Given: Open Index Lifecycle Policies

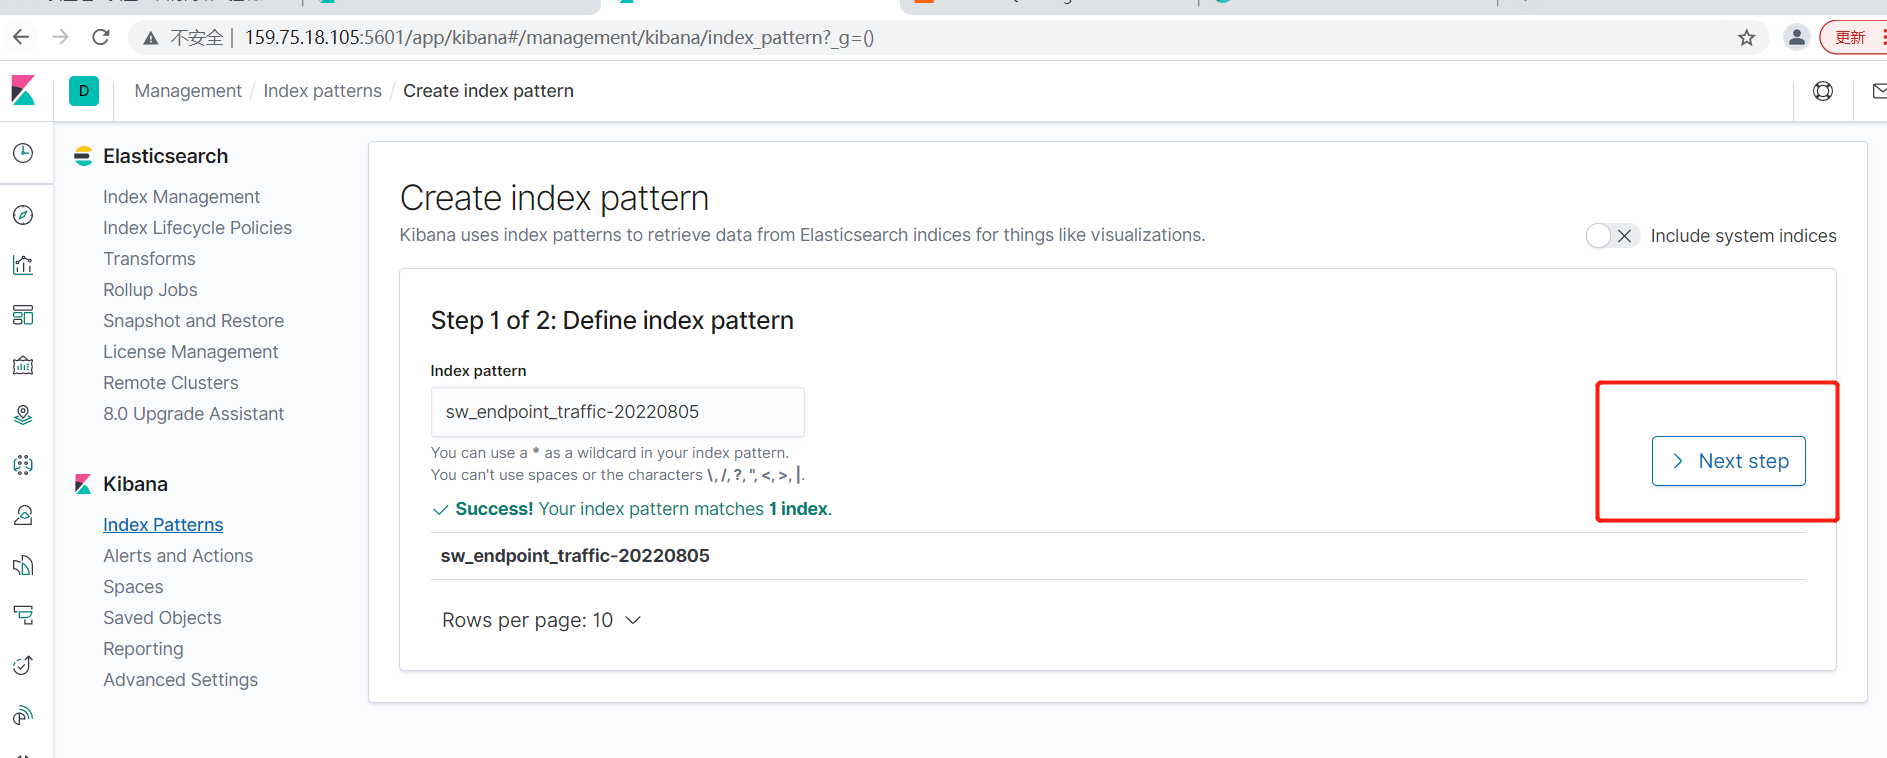Looking at the screenshot, I should (197, 228).
